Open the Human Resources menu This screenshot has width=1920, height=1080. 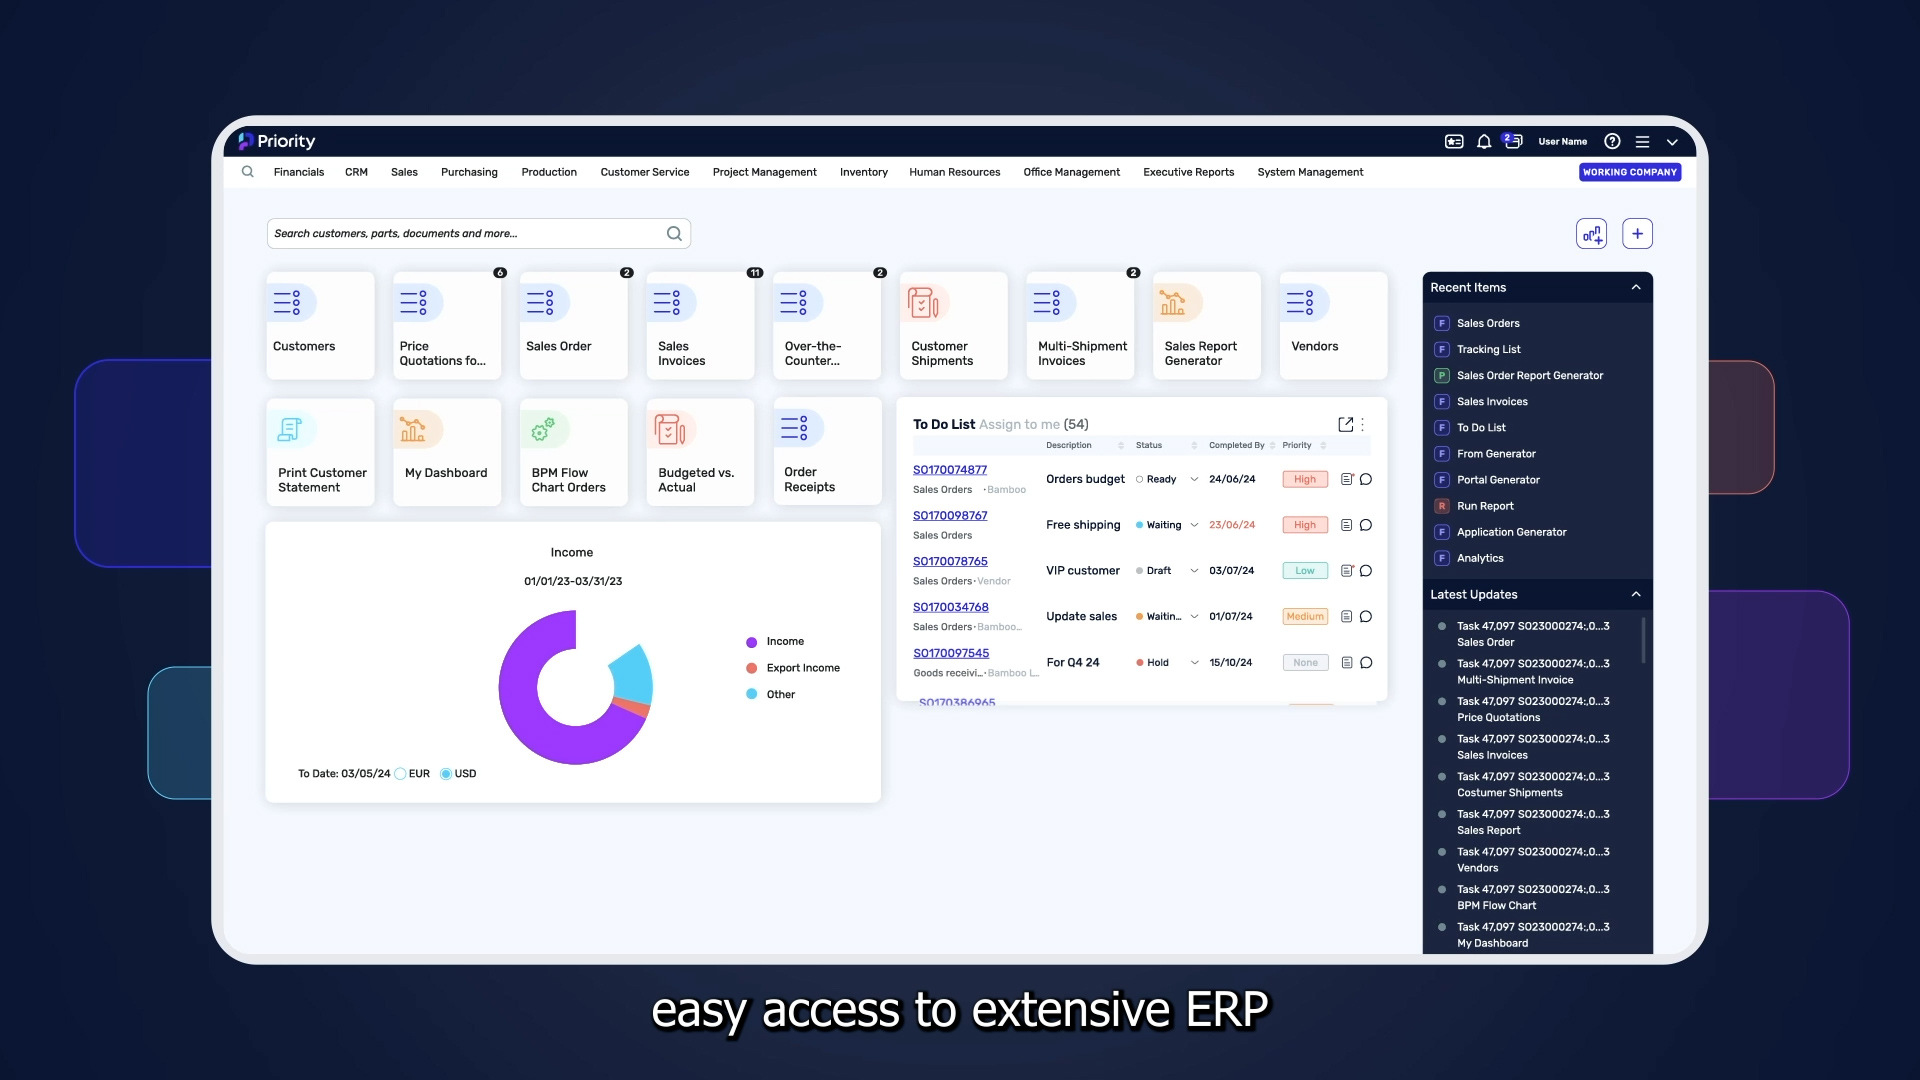[x=954, y=172]
